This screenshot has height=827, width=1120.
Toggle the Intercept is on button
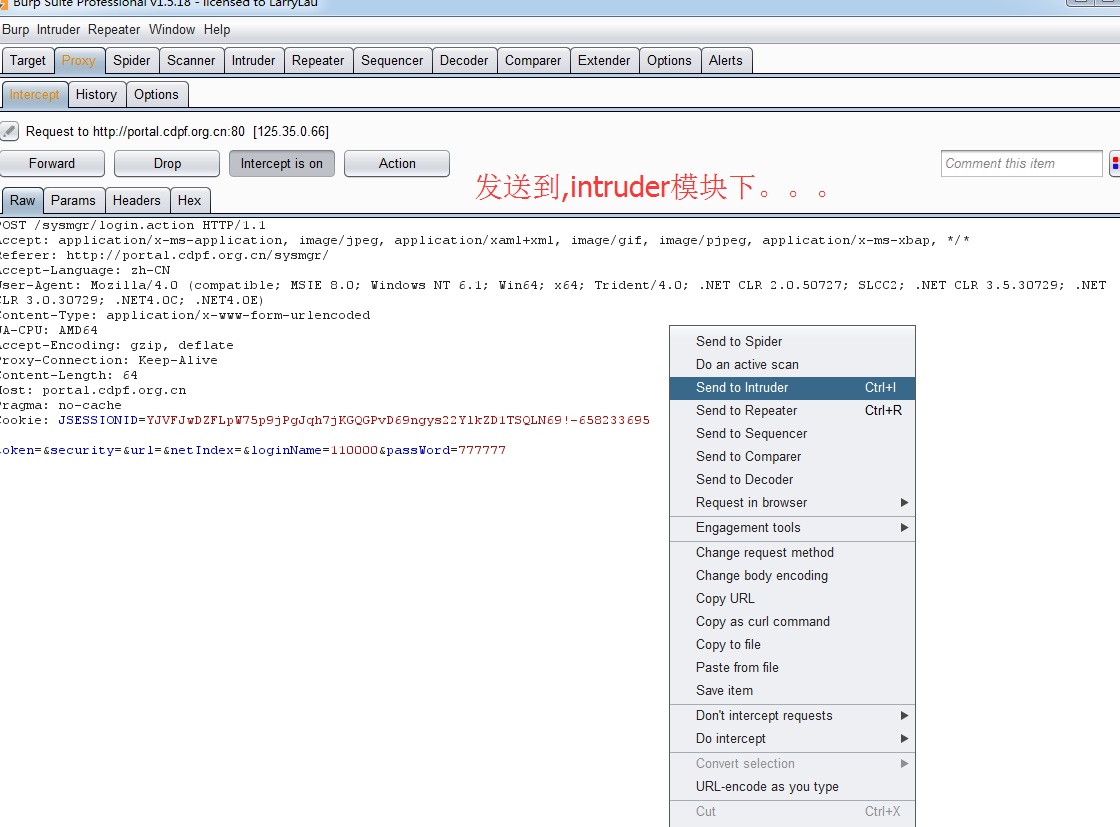coord(281,164)
